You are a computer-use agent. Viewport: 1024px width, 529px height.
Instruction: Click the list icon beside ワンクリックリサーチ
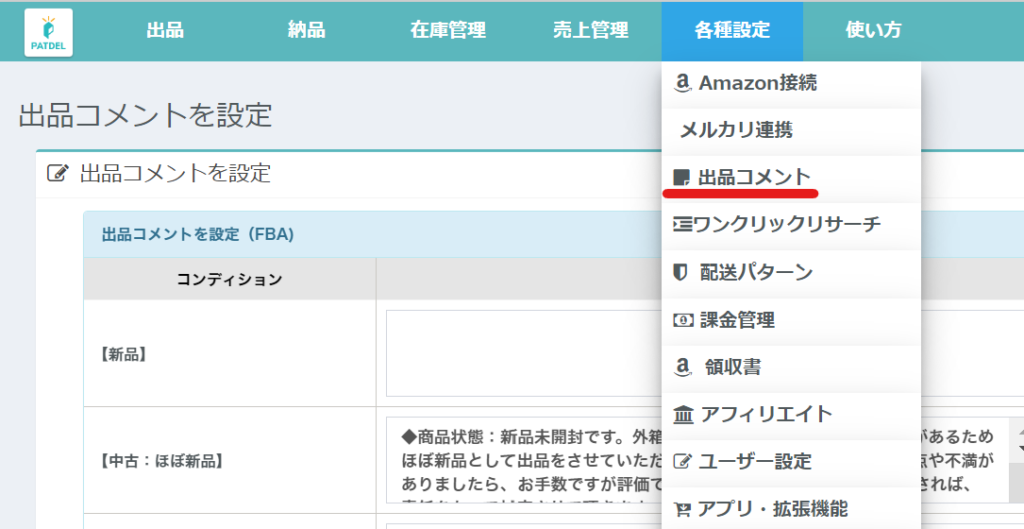point(683,224)
